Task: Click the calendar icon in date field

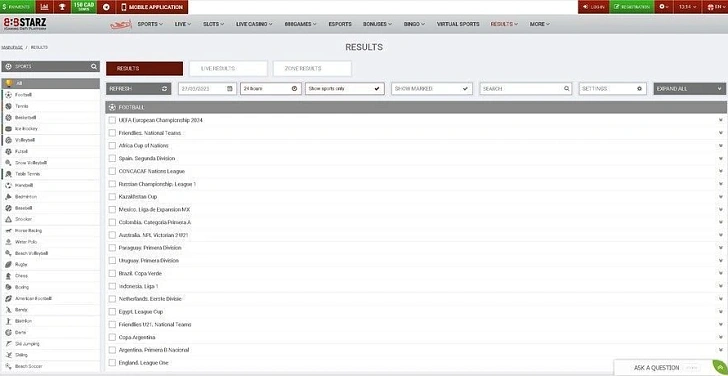Action: click(230, 89)
